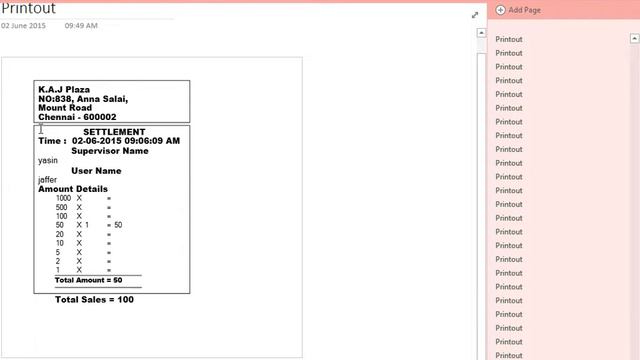Click the Mount Road line
The width and height of the screenshot is (640, 360).
click(65, 108)
